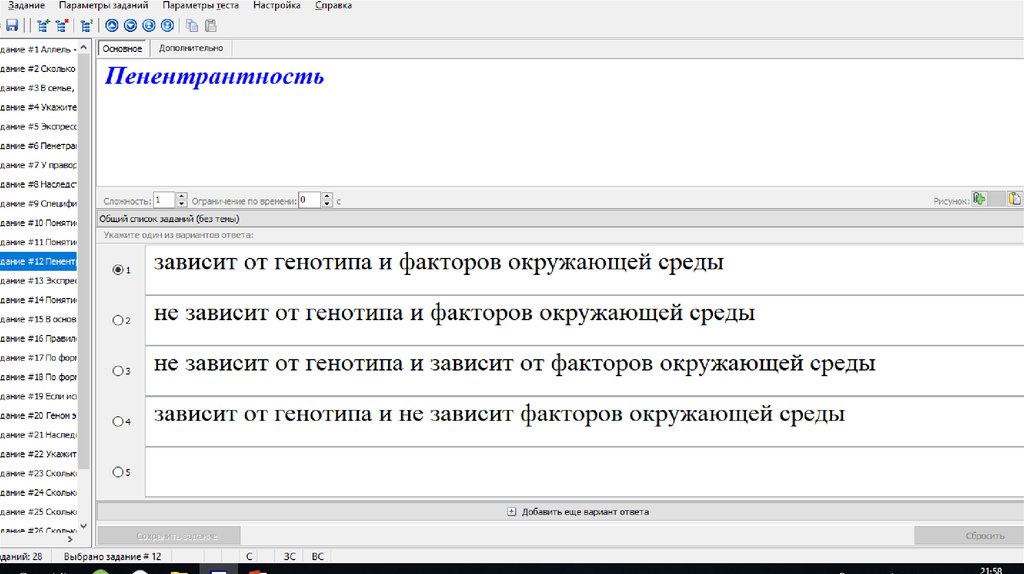Click the blue circular down arrow icon
The image size is (1024, 574).
(x=130, y=26)
